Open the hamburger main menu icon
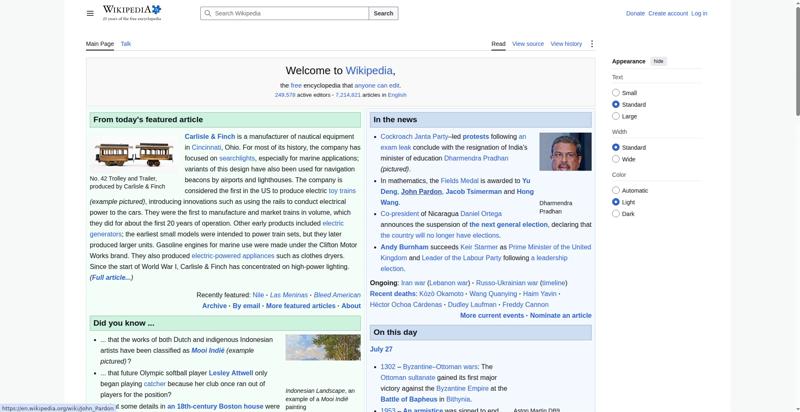 pyautogui.click(x=90, y=13)
